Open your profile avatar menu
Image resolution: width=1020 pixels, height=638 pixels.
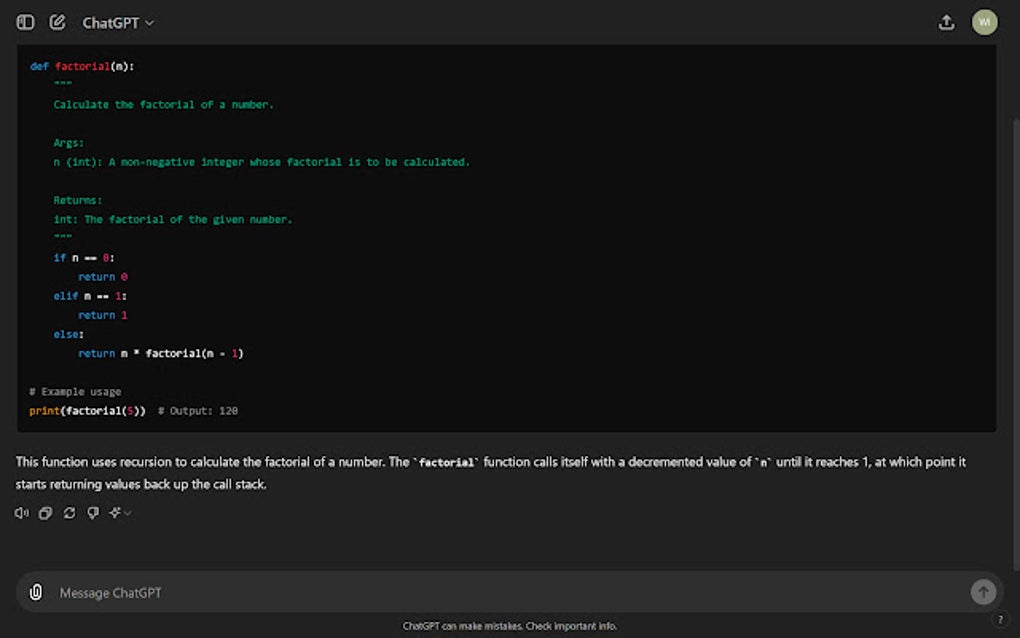click(985, 21)
